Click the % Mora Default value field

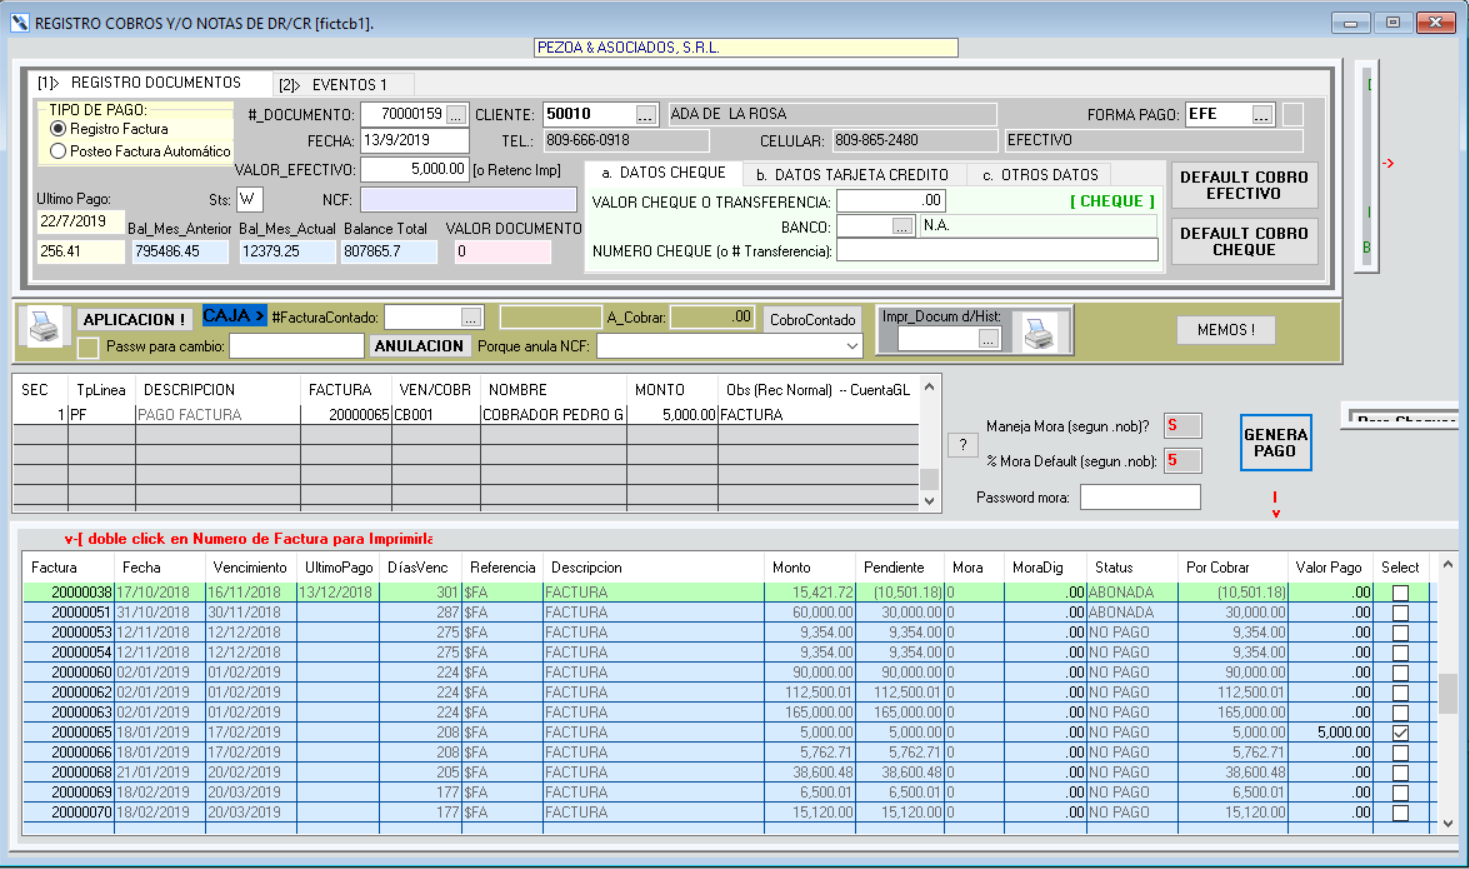[1182, 461]
